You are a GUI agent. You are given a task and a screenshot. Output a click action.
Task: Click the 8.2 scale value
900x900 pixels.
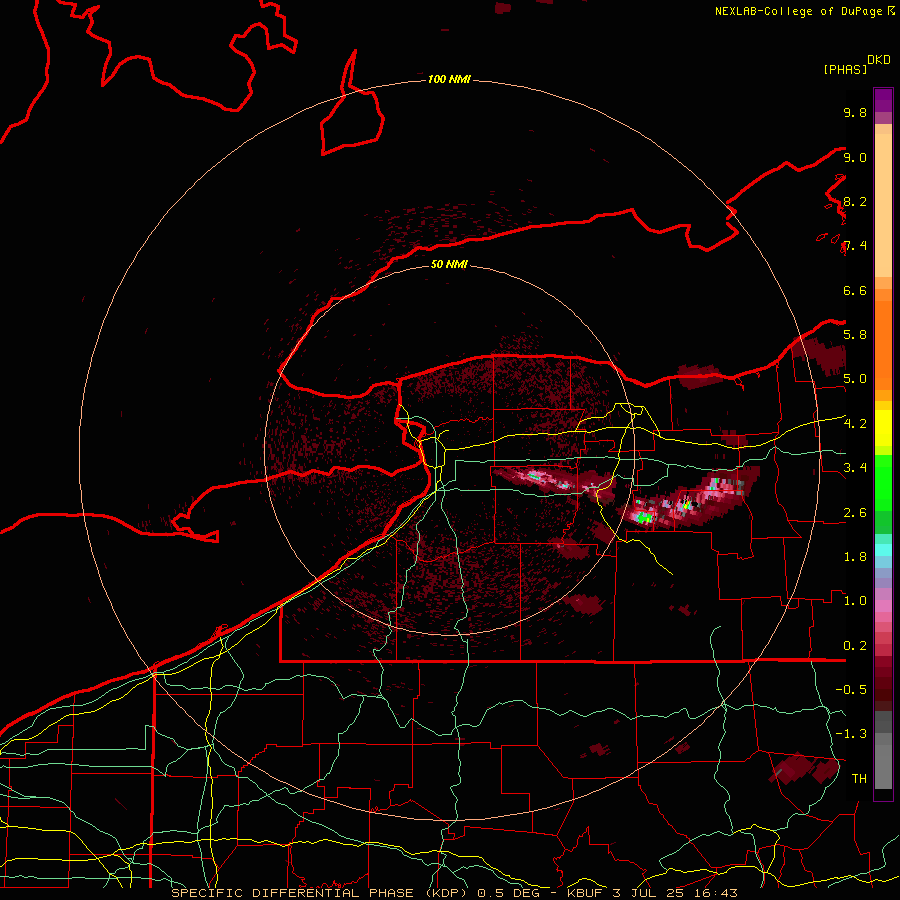pyautogui.click(x=855, y=201)
